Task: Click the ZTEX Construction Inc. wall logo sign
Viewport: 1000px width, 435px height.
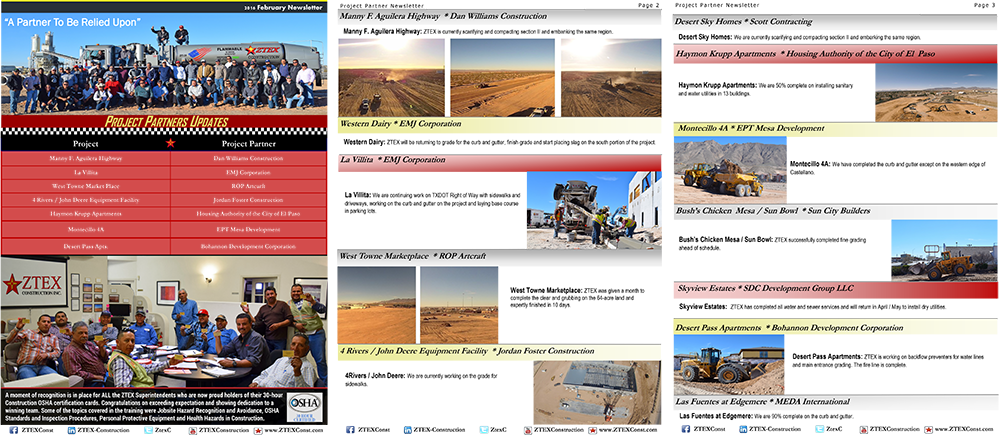Action: 33,283
